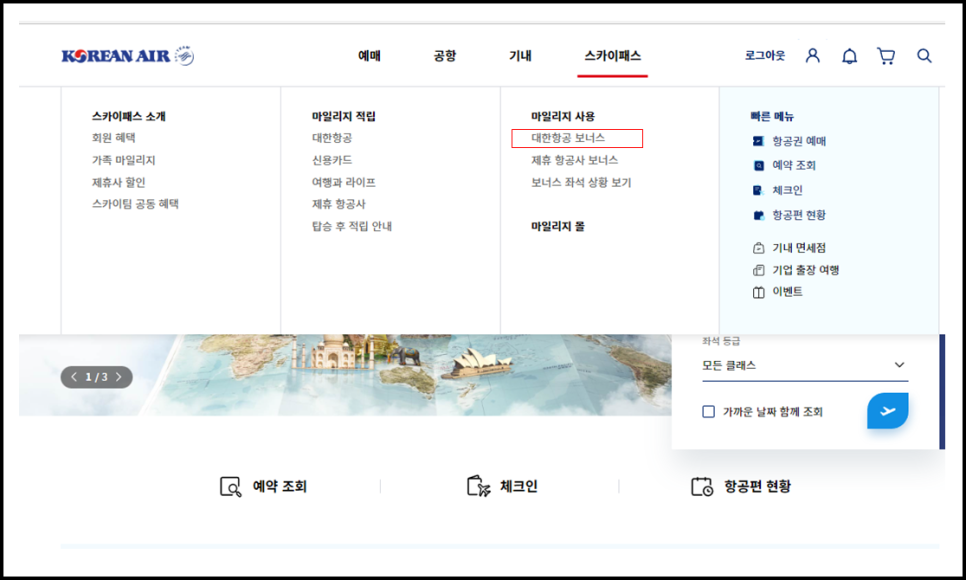Click the 항공권 예매 quick menu icon
The height and width of the screenshot is (580, 966).
coord(758,141)
